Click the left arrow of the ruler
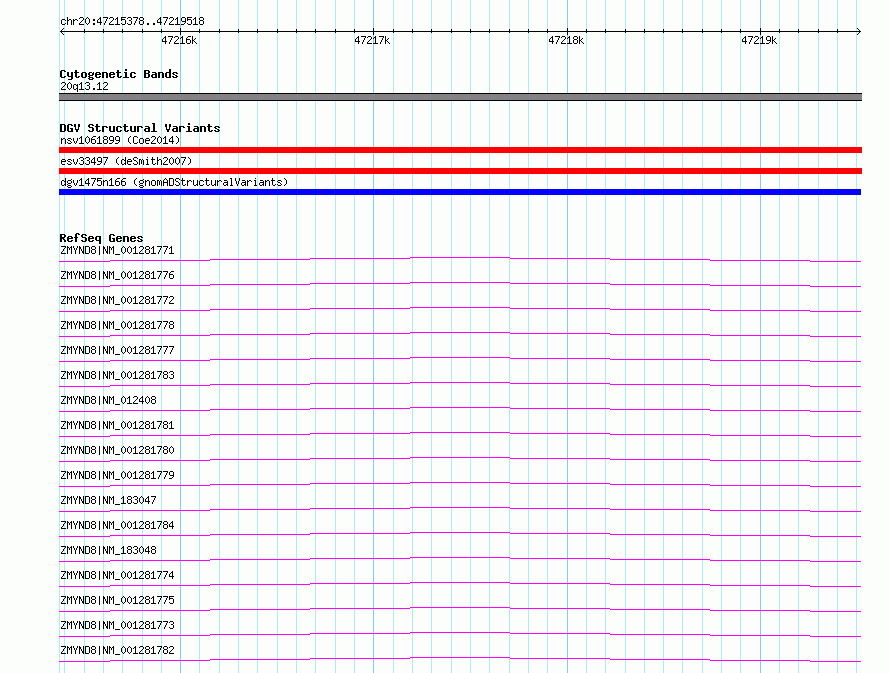Screen dimensions: 890x673 (62, 31)
